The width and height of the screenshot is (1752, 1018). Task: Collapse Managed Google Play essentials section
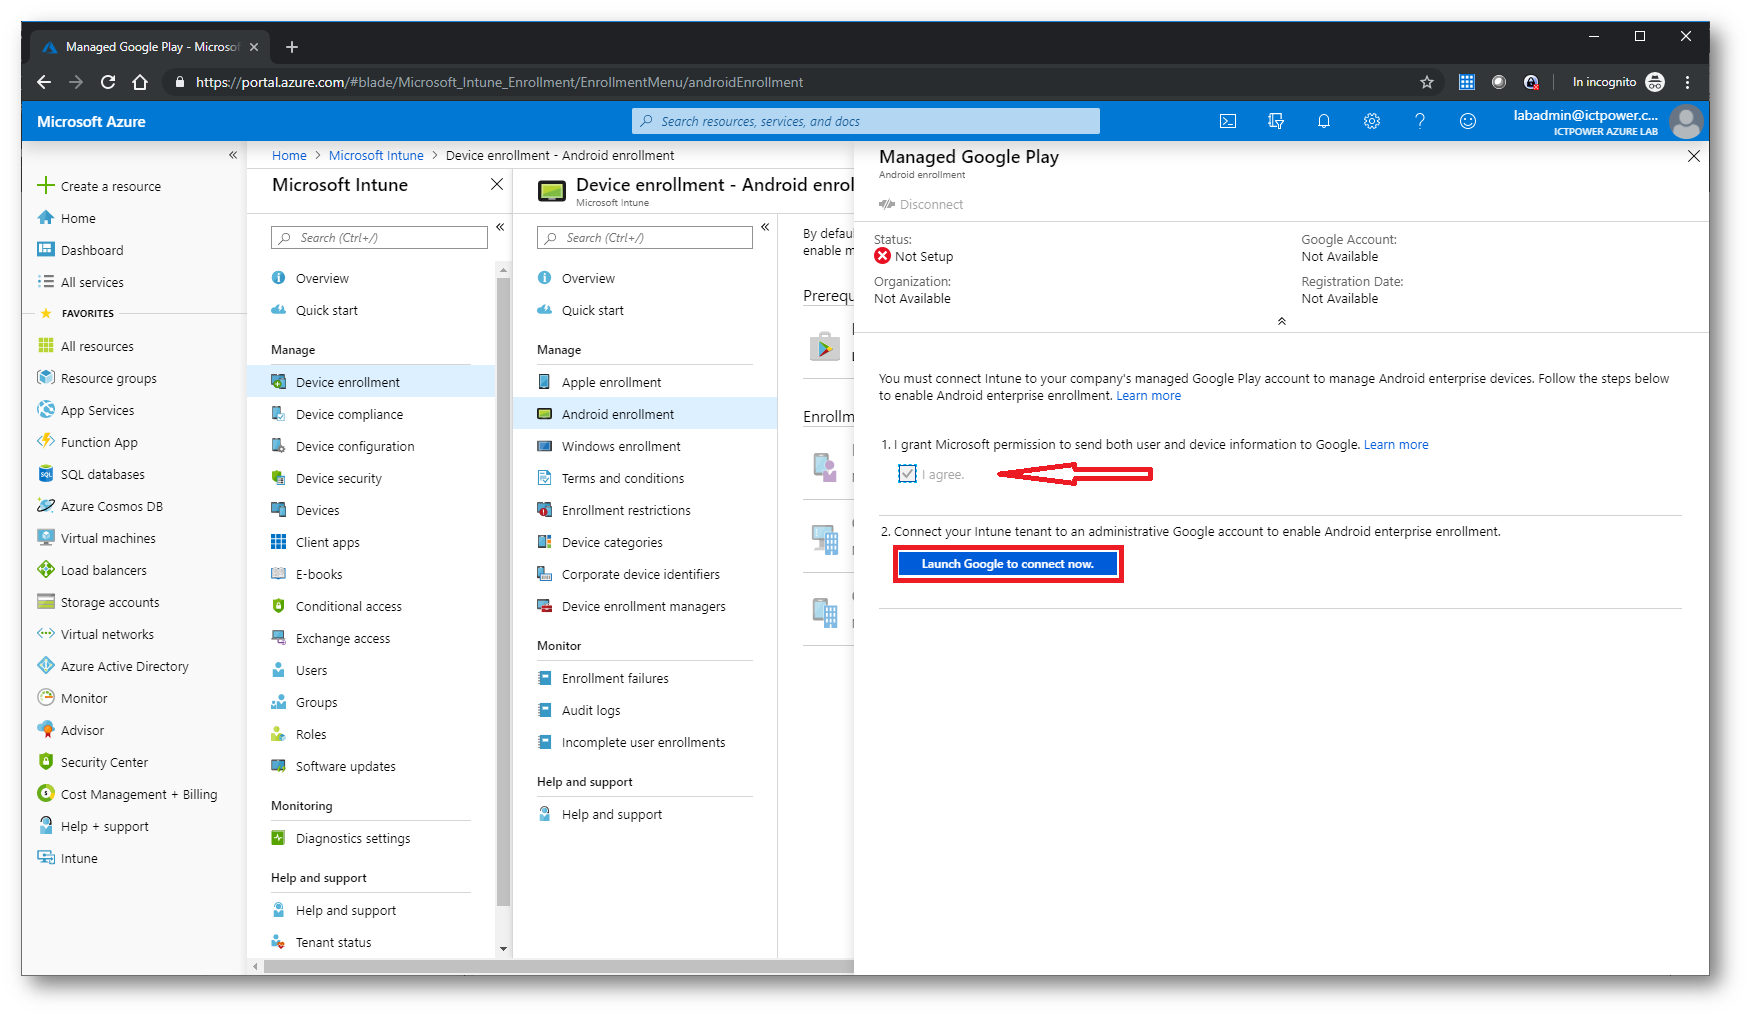point(1281,321)
